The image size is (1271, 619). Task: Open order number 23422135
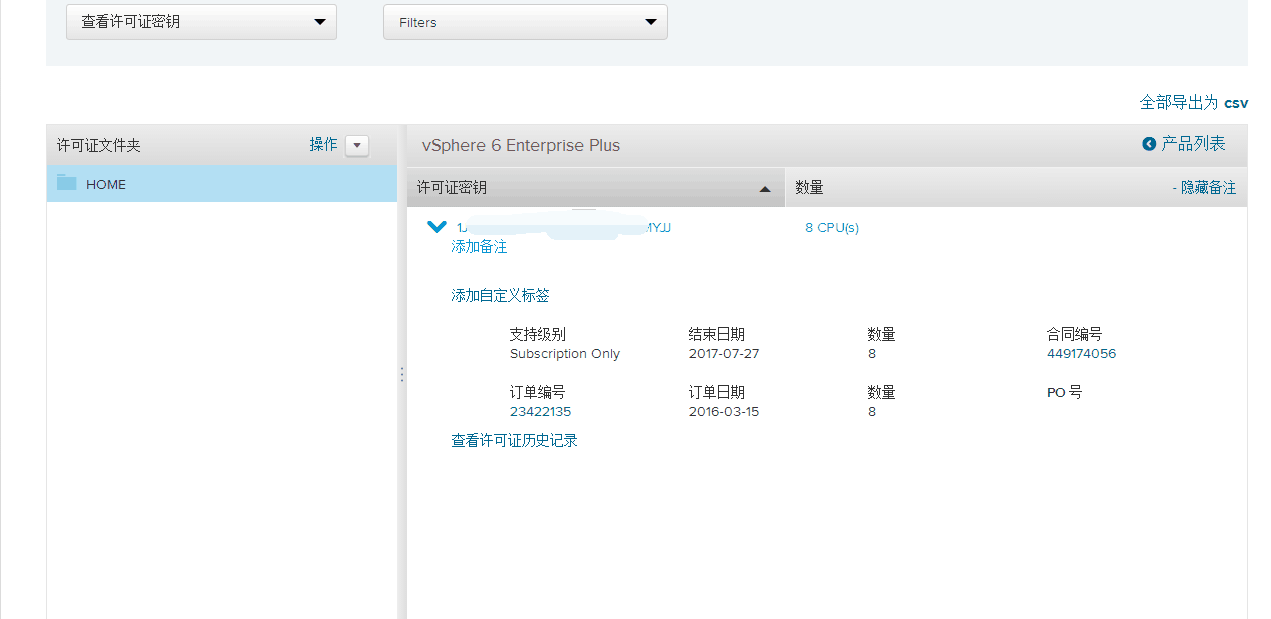coord(541,412)
